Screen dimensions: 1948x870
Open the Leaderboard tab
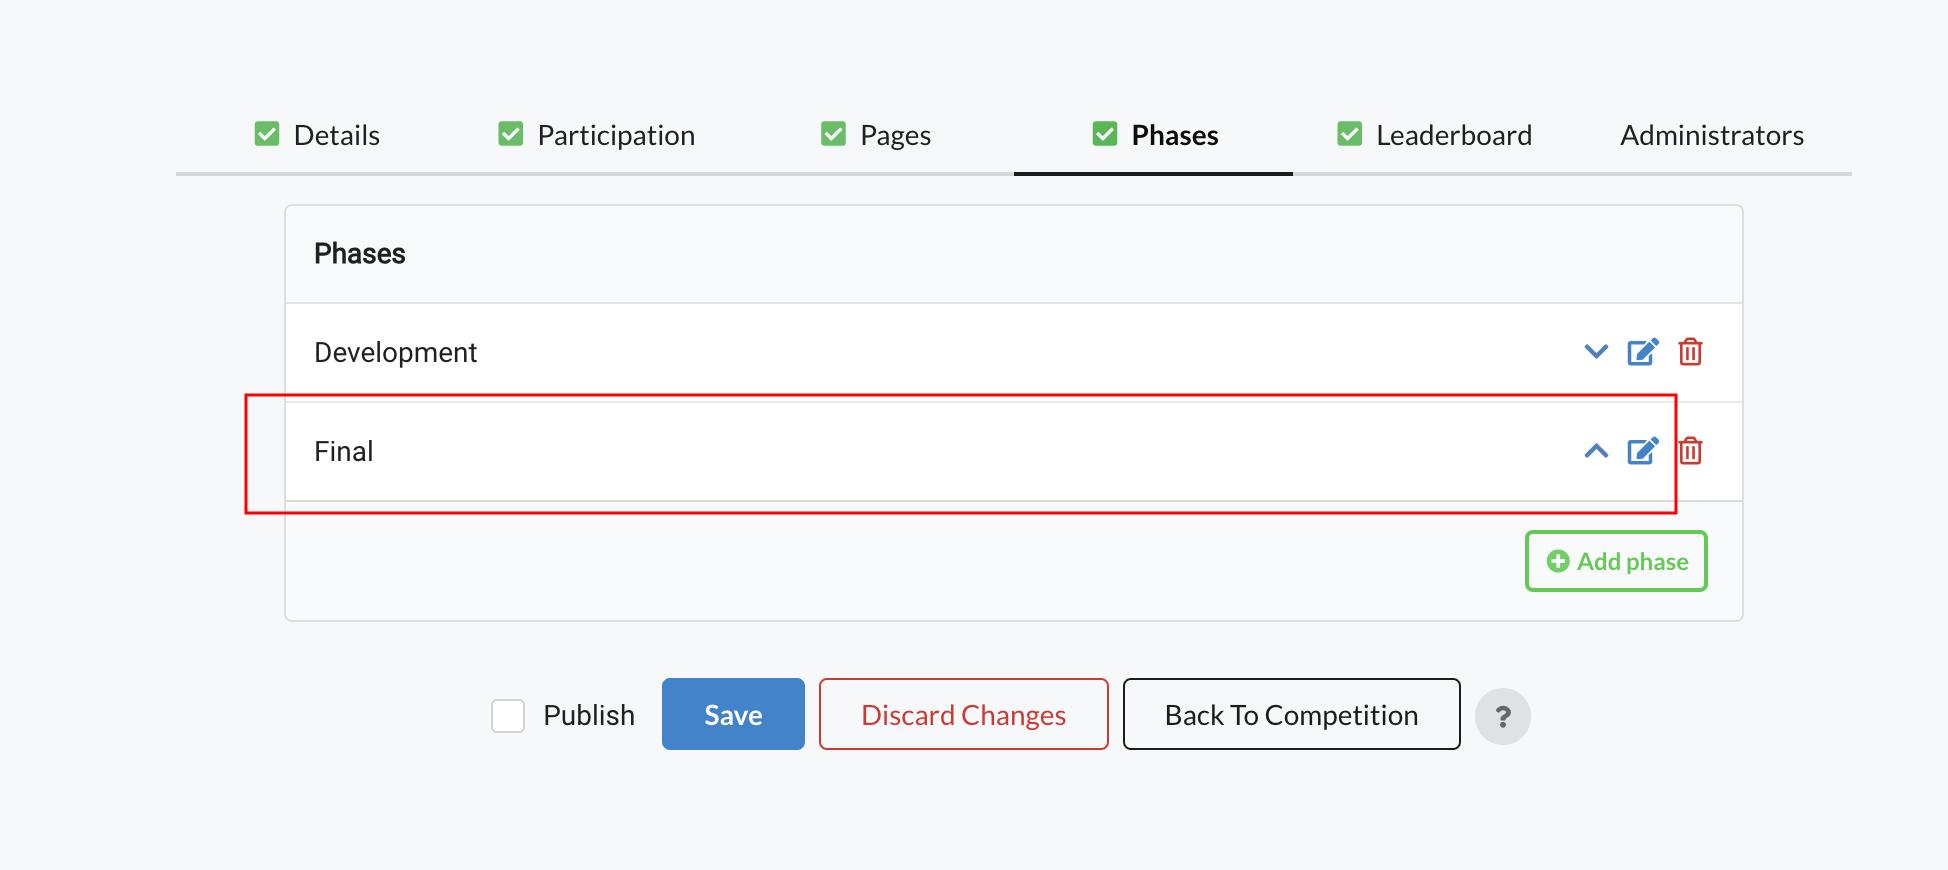pyautogui.click(x=1434, y=135)
